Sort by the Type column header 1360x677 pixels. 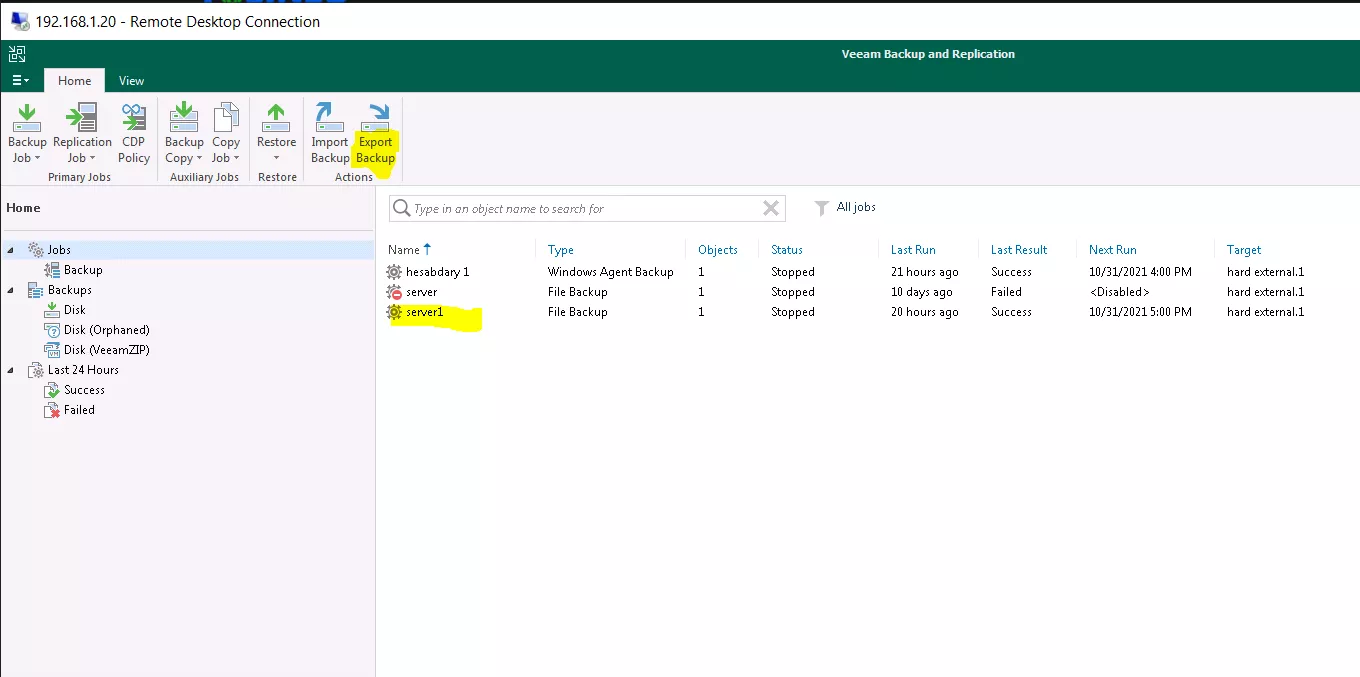click(561, 250)
